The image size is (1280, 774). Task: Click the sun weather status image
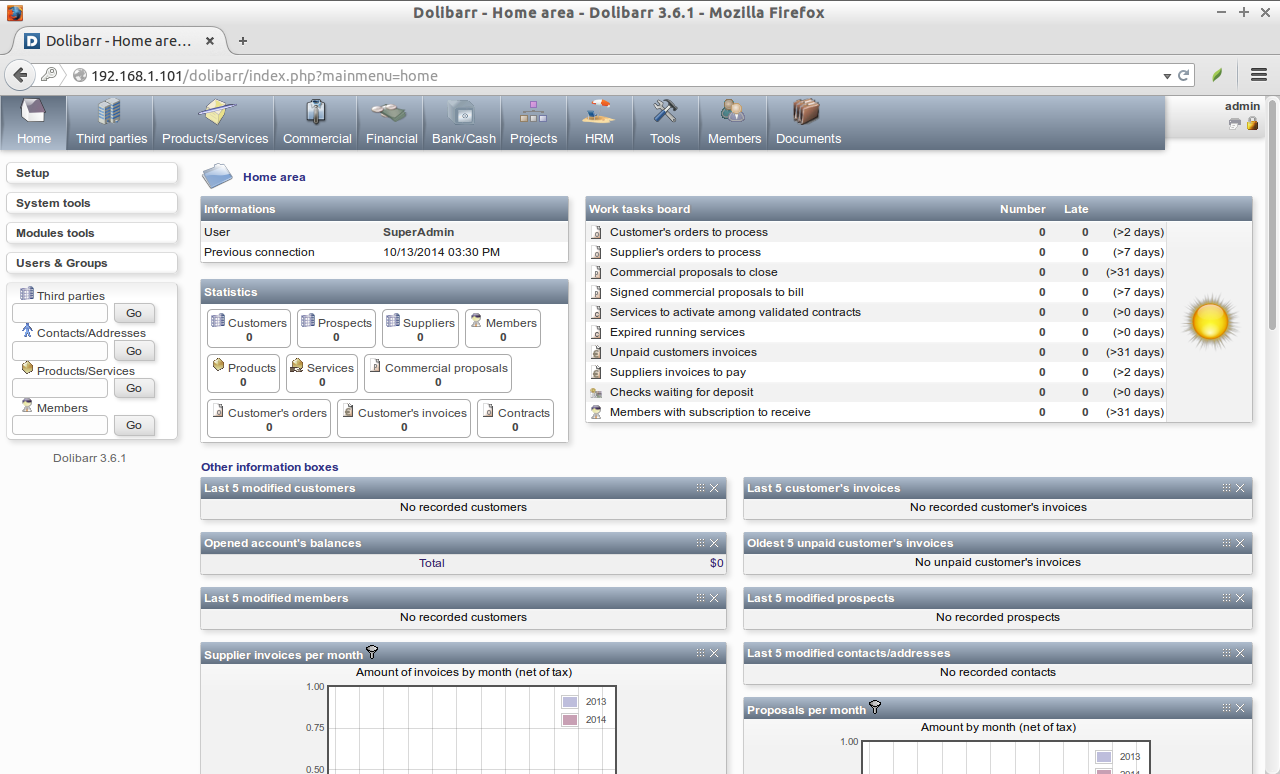(1209, 322)
